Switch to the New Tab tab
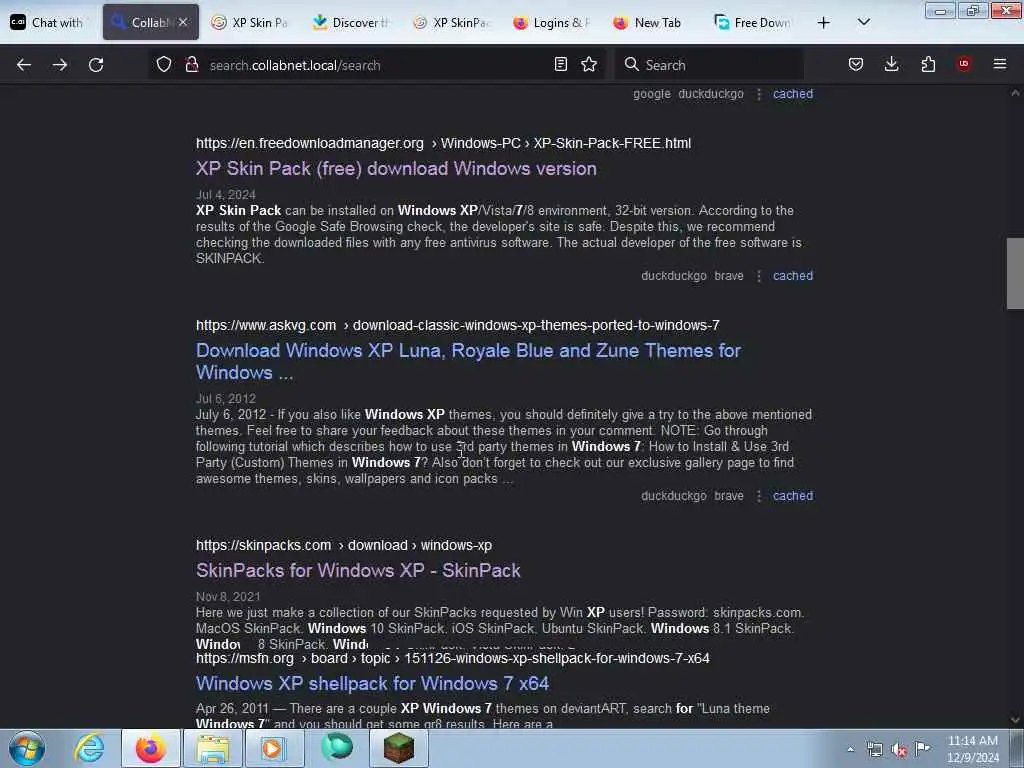 tap(652, 22)
